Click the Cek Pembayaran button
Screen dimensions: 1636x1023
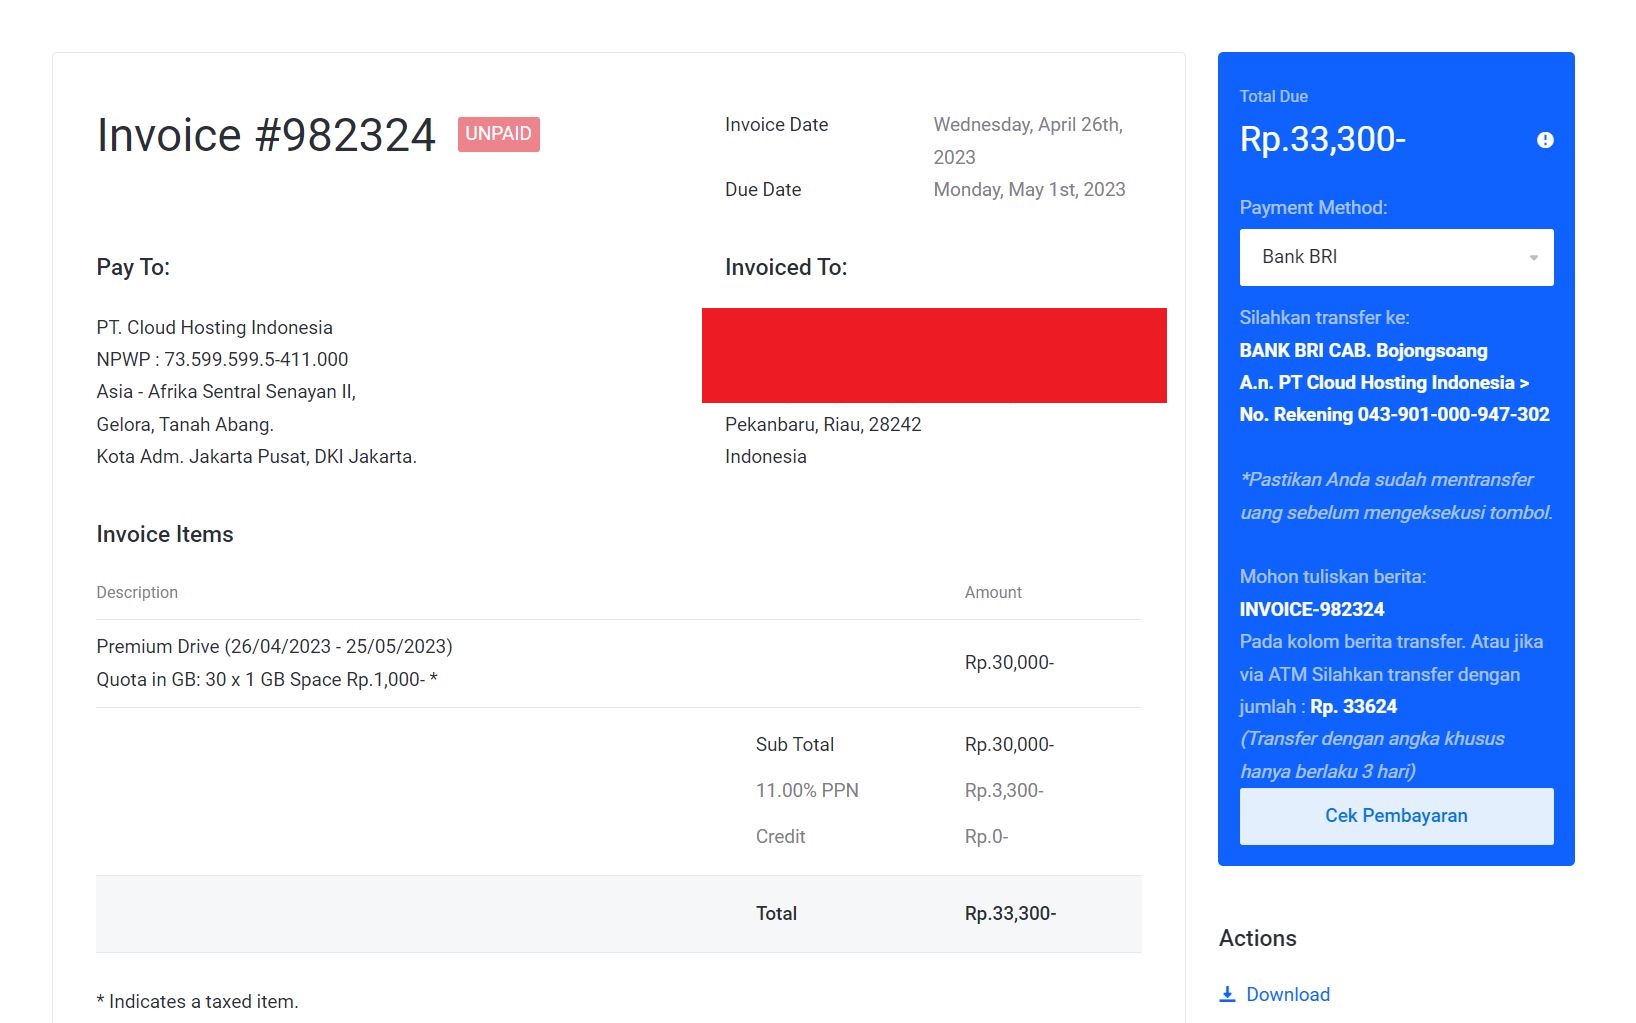pyautogui.click(x=1396, y=815)
